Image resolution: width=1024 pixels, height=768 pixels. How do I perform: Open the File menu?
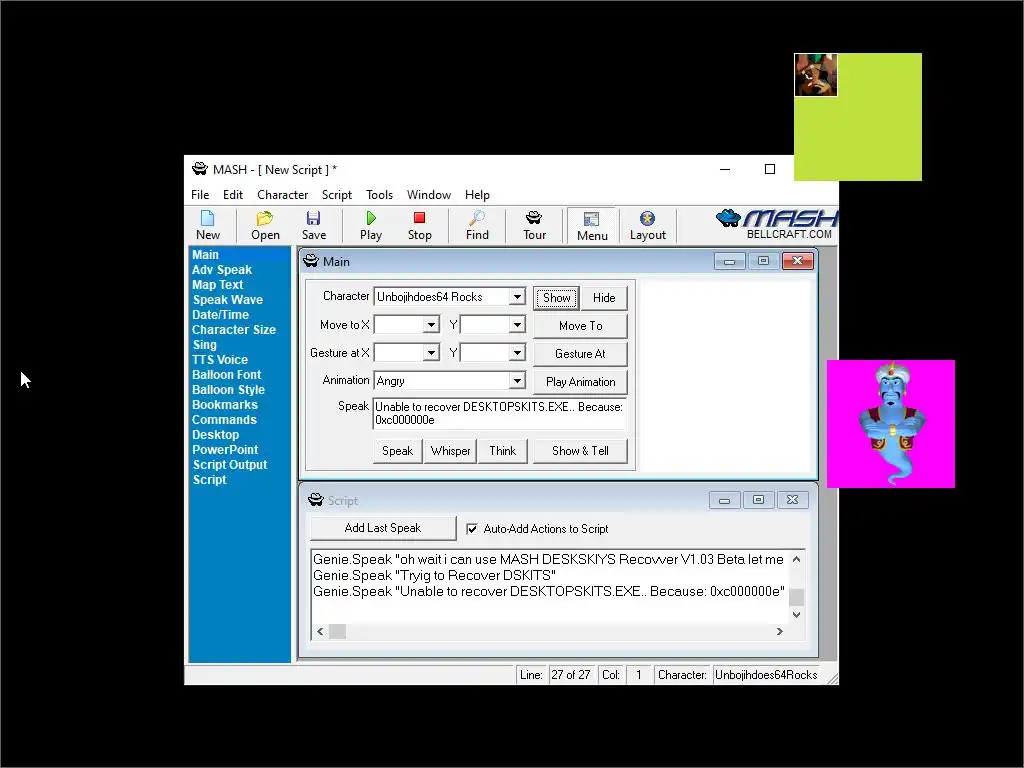click(x=200, y=195)
